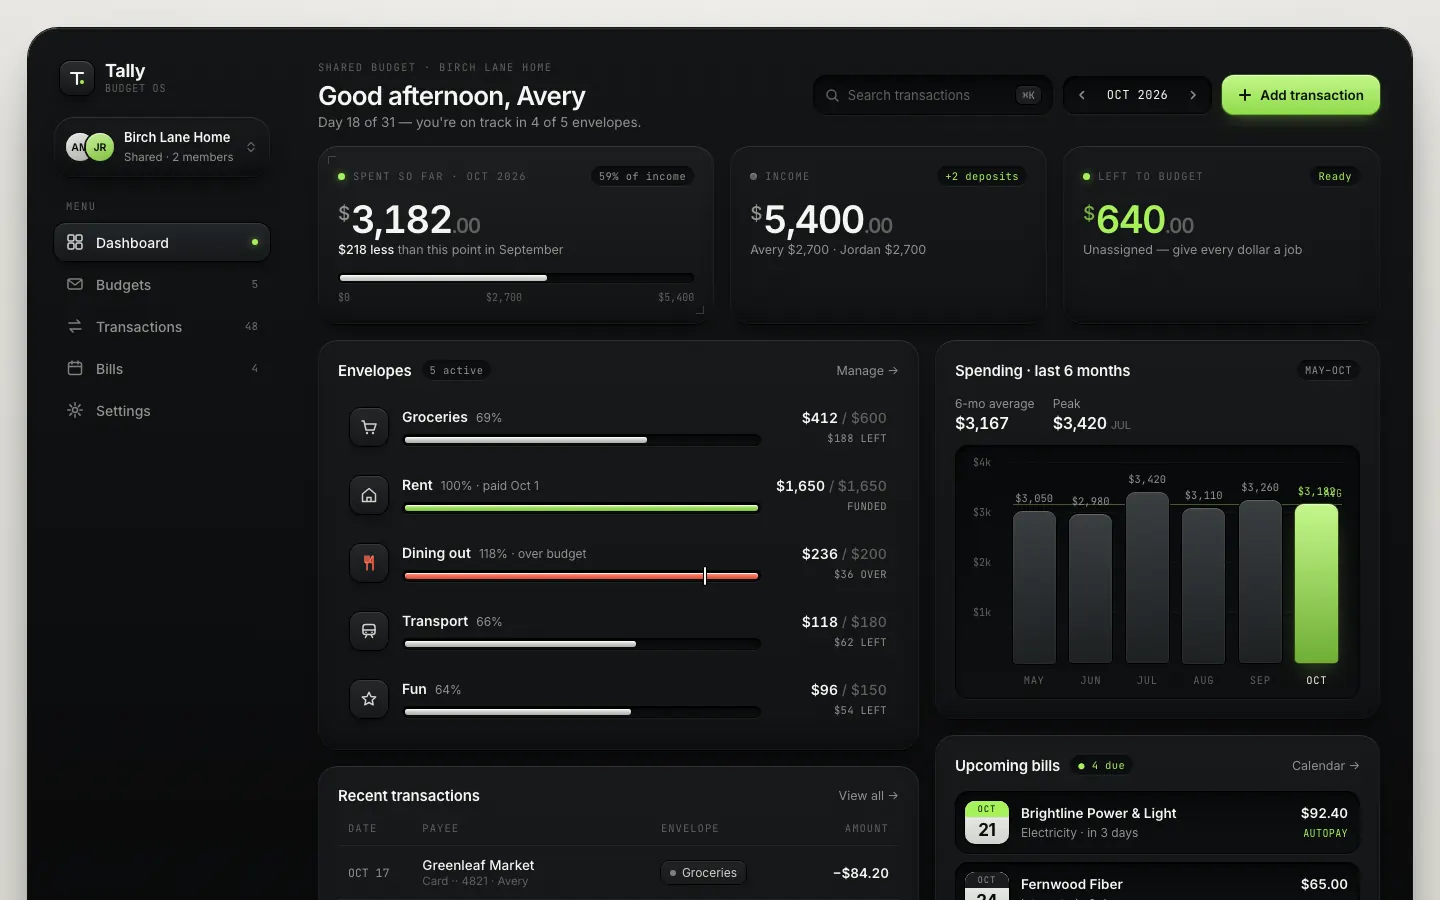Click the Tally logo icon
Image resolution: width=1440 pixels, height=900 pixels.
tap(77, 78)
